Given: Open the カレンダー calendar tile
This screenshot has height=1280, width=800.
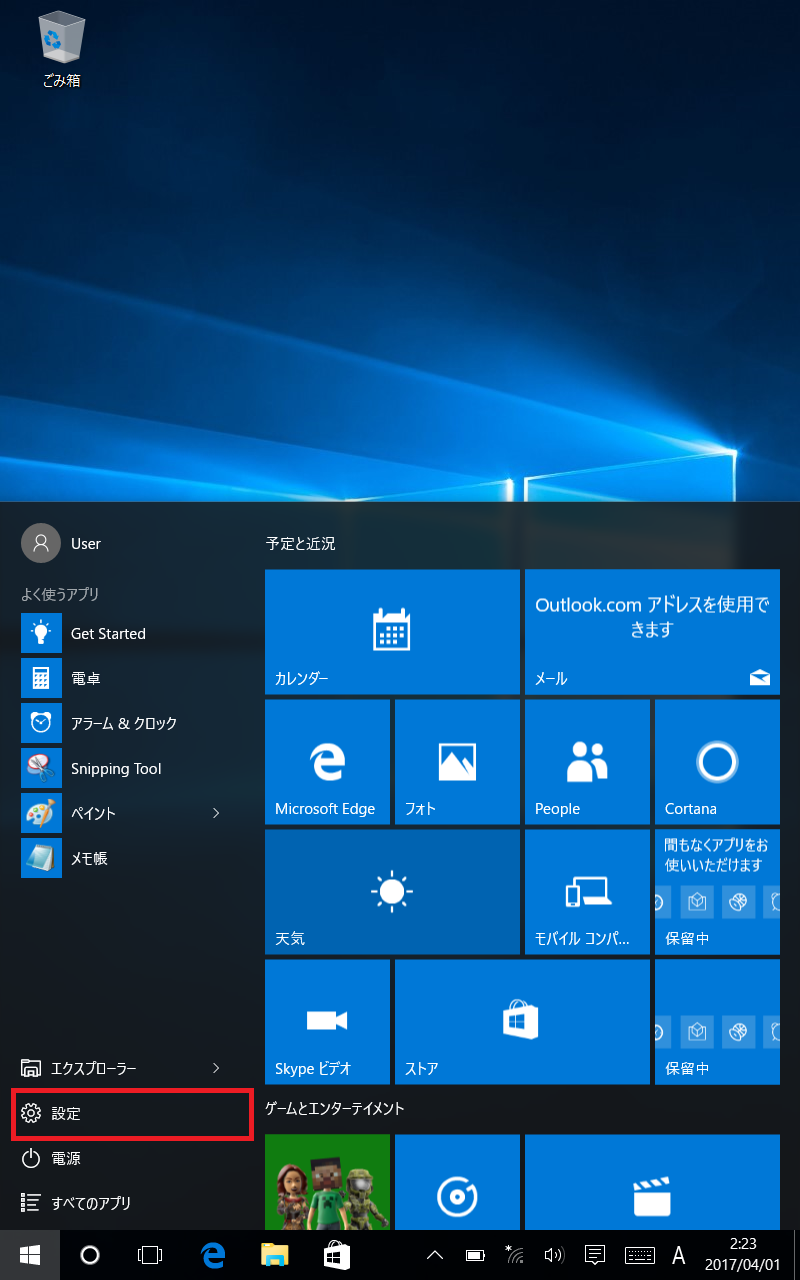Looking at the screenshot, I should tap(392, 631).
